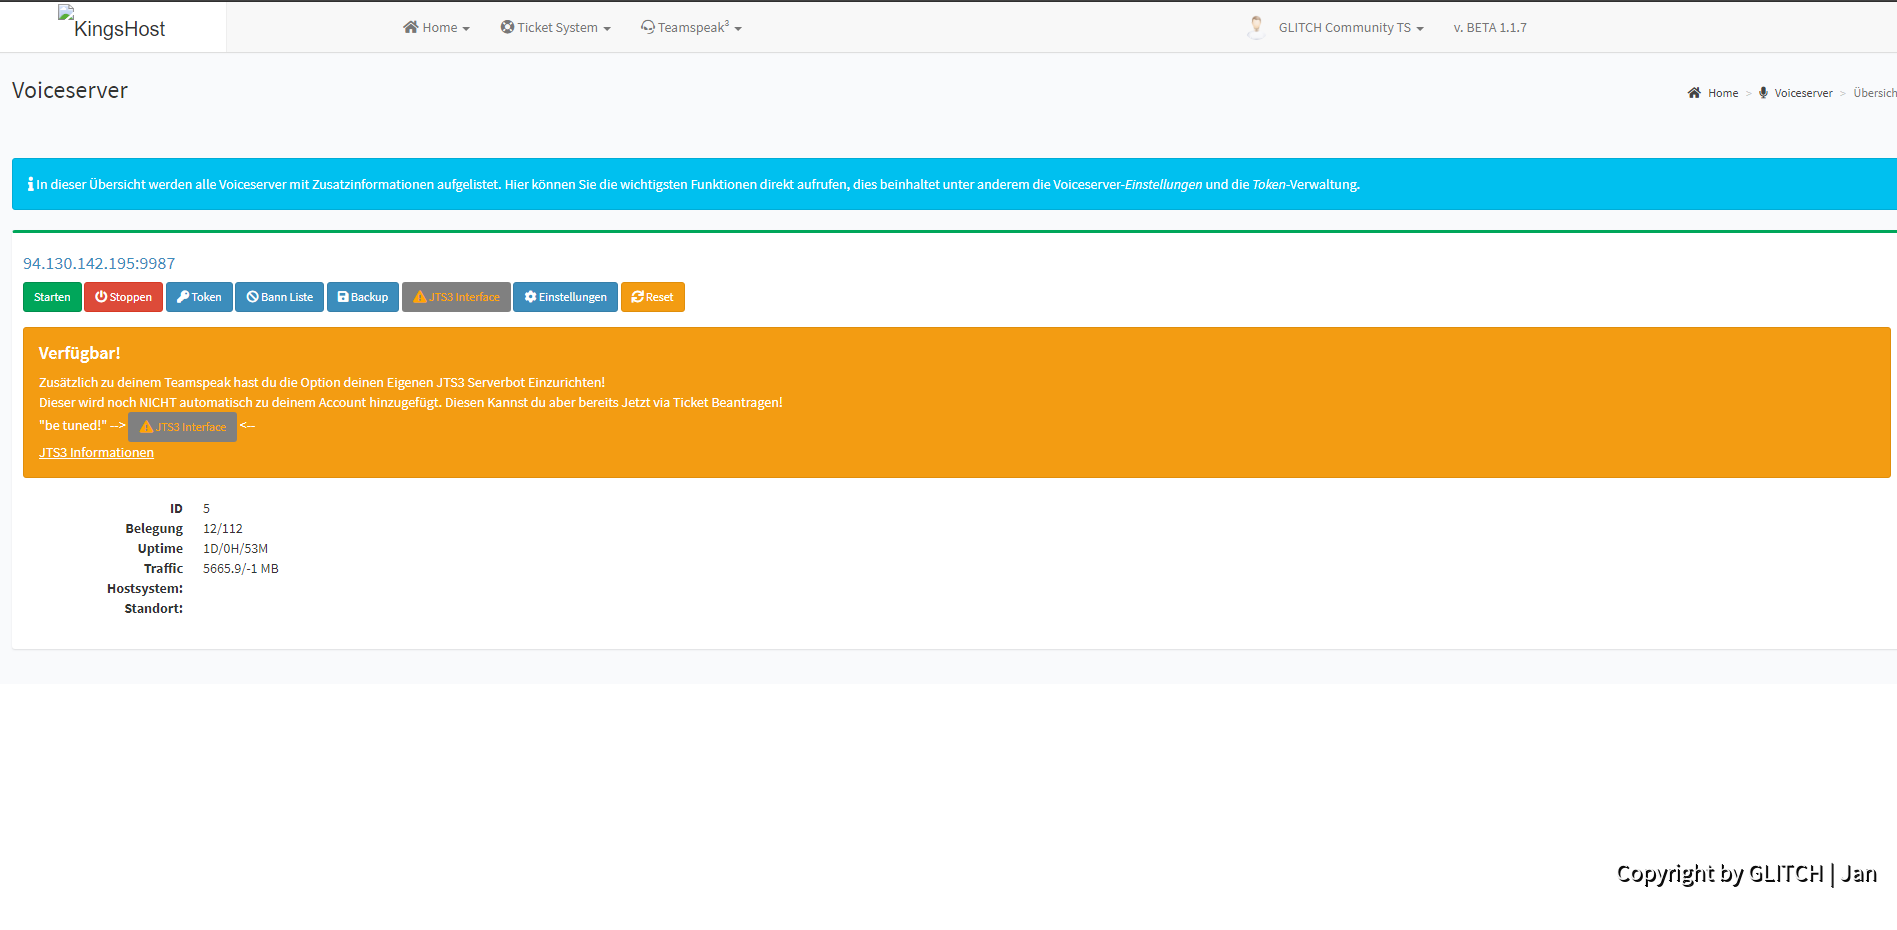Image resolution: width=1897 pixels, height=930 pixels.
Task: Click the server address 94.130.142.195:9987 link
Action: point(99,263)
